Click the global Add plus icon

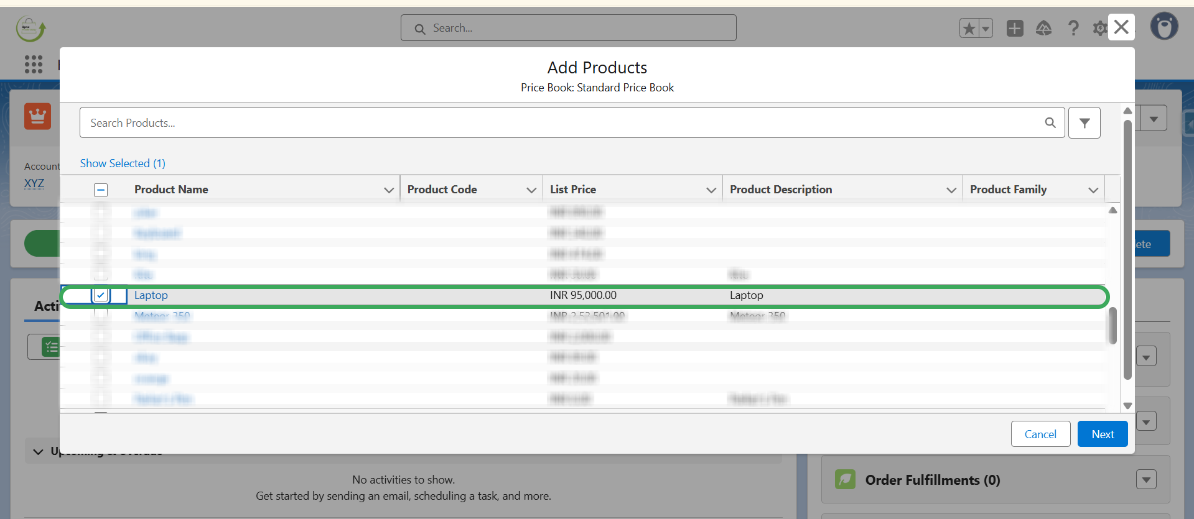(x=1015, y=29)
